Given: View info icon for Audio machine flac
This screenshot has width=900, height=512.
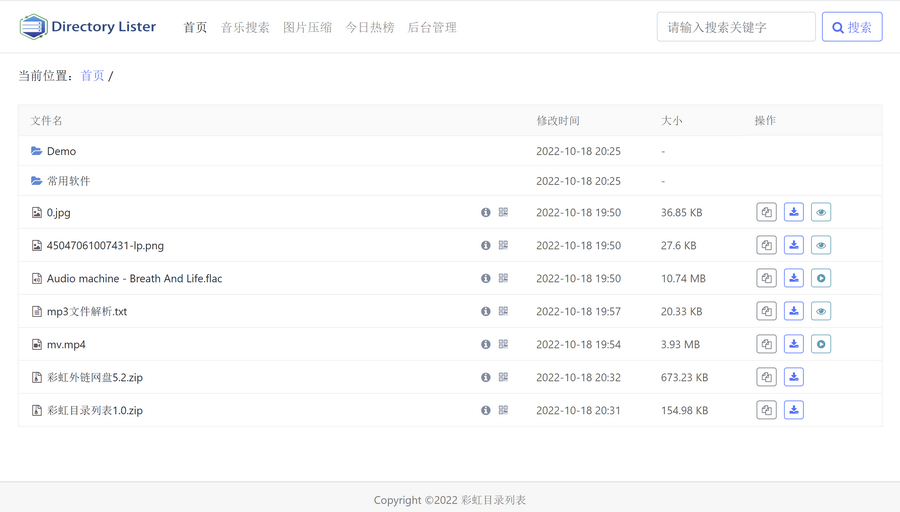Looking at the screenshot, I should (x=486, y=278).
